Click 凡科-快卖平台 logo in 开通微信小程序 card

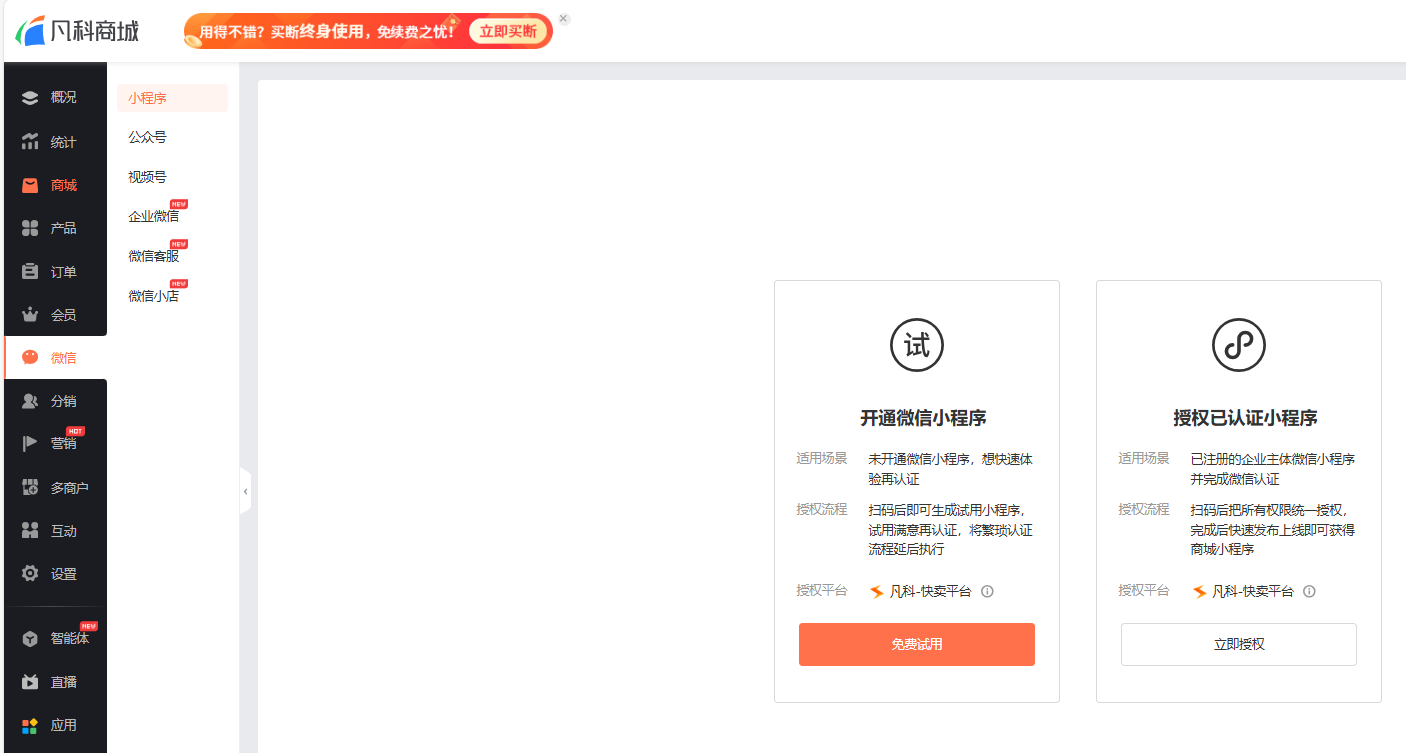tap(877, 591)
